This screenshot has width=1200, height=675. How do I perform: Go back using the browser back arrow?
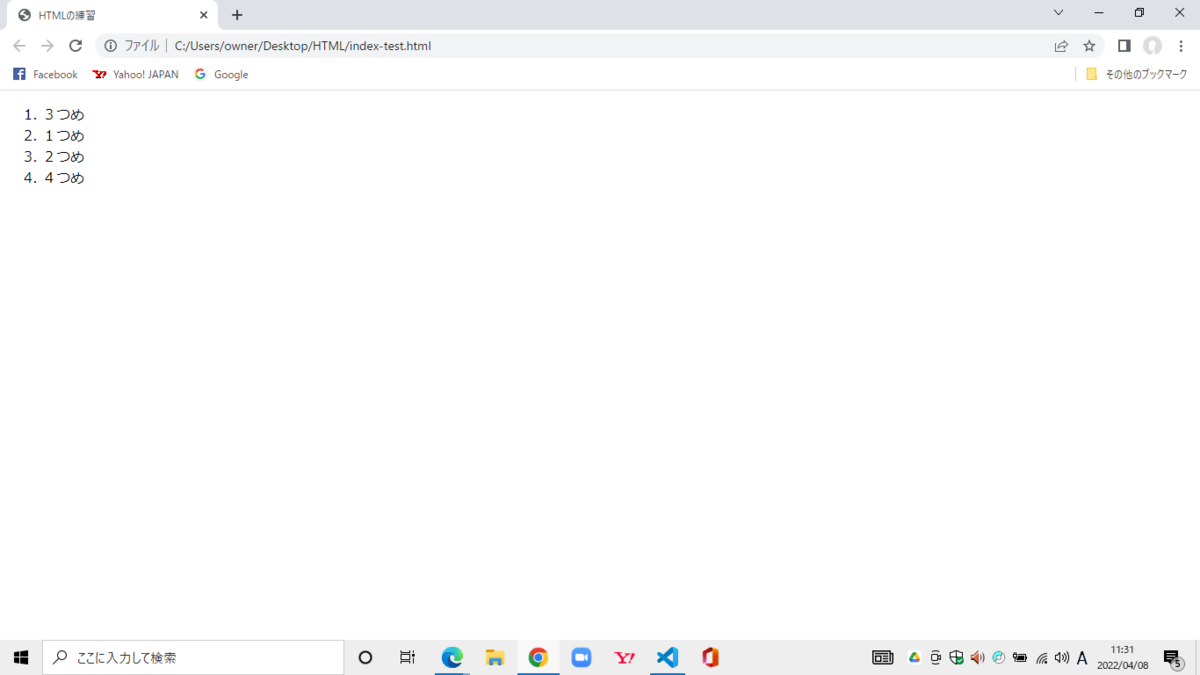pos(19,46)
